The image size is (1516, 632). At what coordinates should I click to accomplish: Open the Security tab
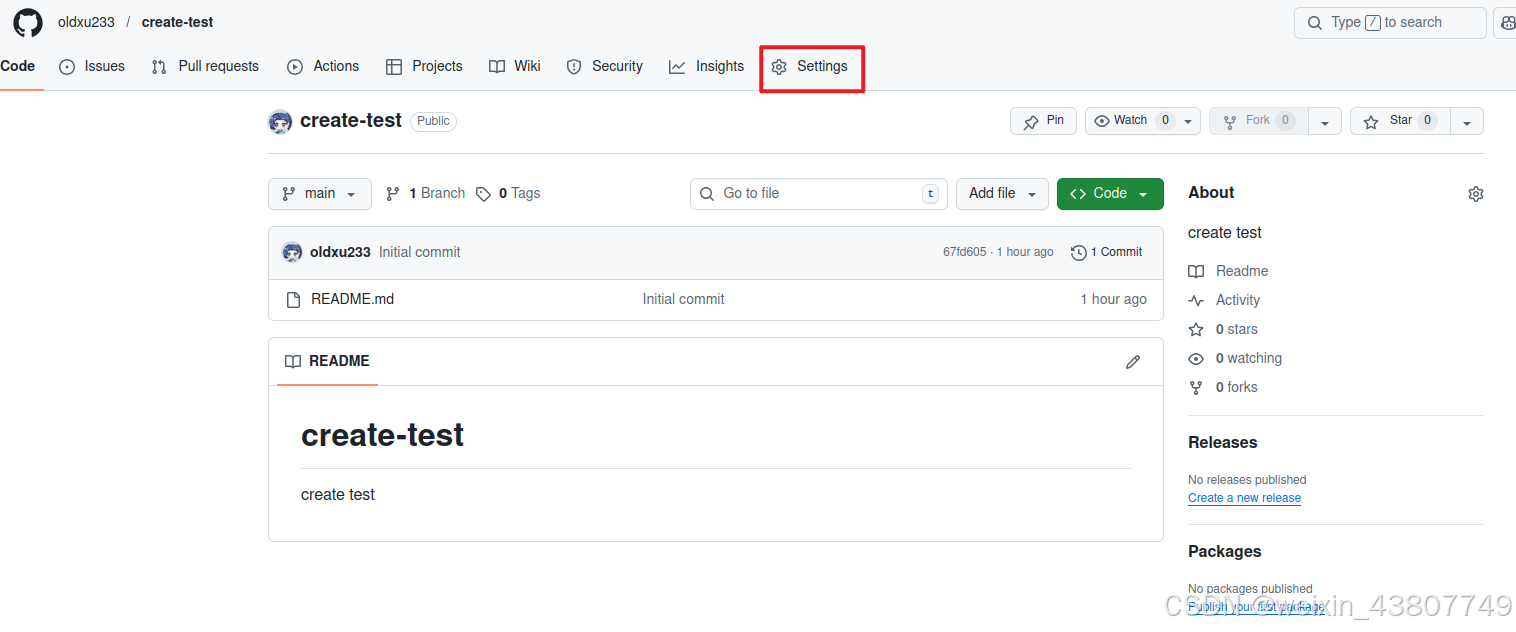[604, 66]
